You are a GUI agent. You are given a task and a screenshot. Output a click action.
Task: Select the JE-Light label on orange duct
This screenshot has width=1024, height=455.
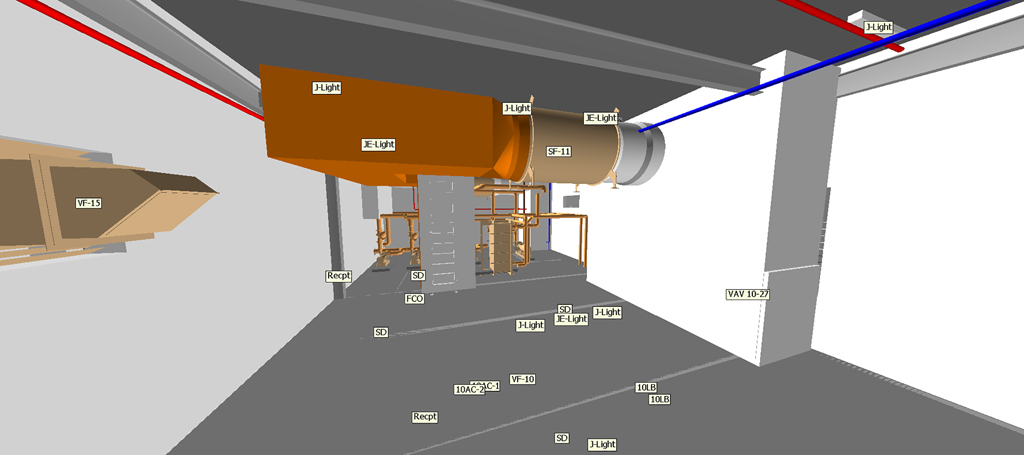click(378, 145)
